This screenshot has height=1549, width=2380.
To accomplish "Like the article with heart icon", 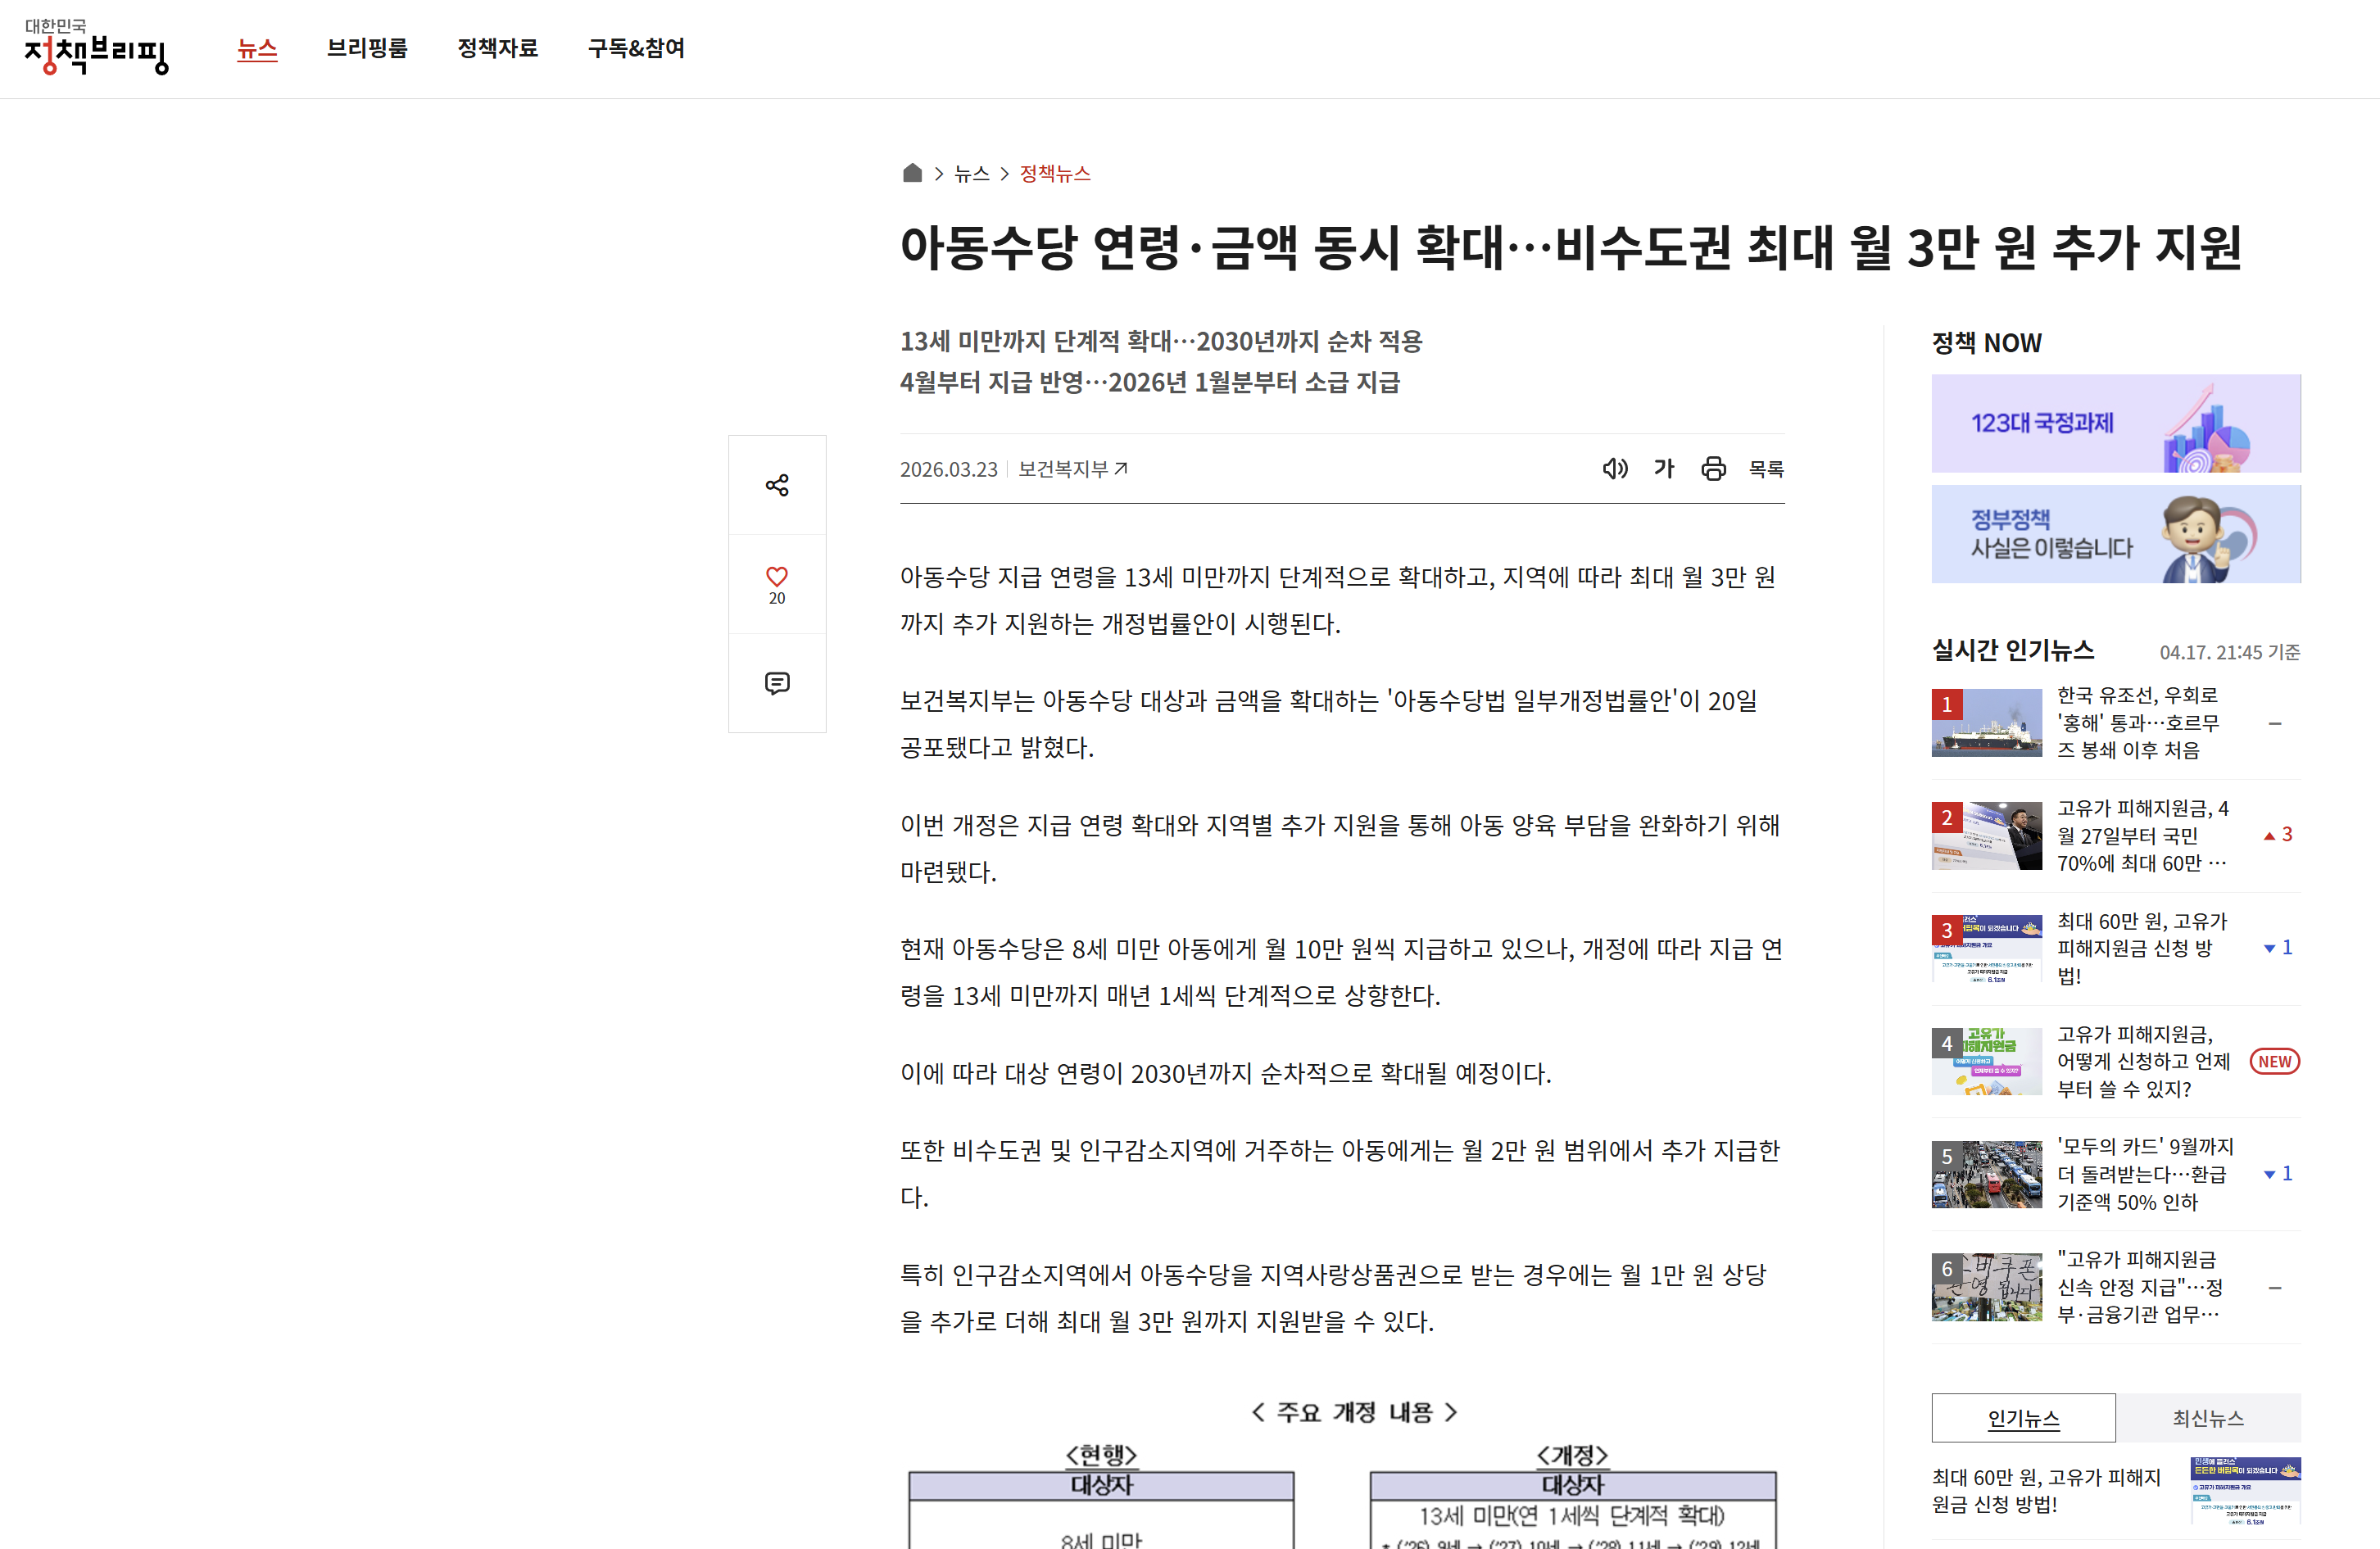I will tap(777, 577).
